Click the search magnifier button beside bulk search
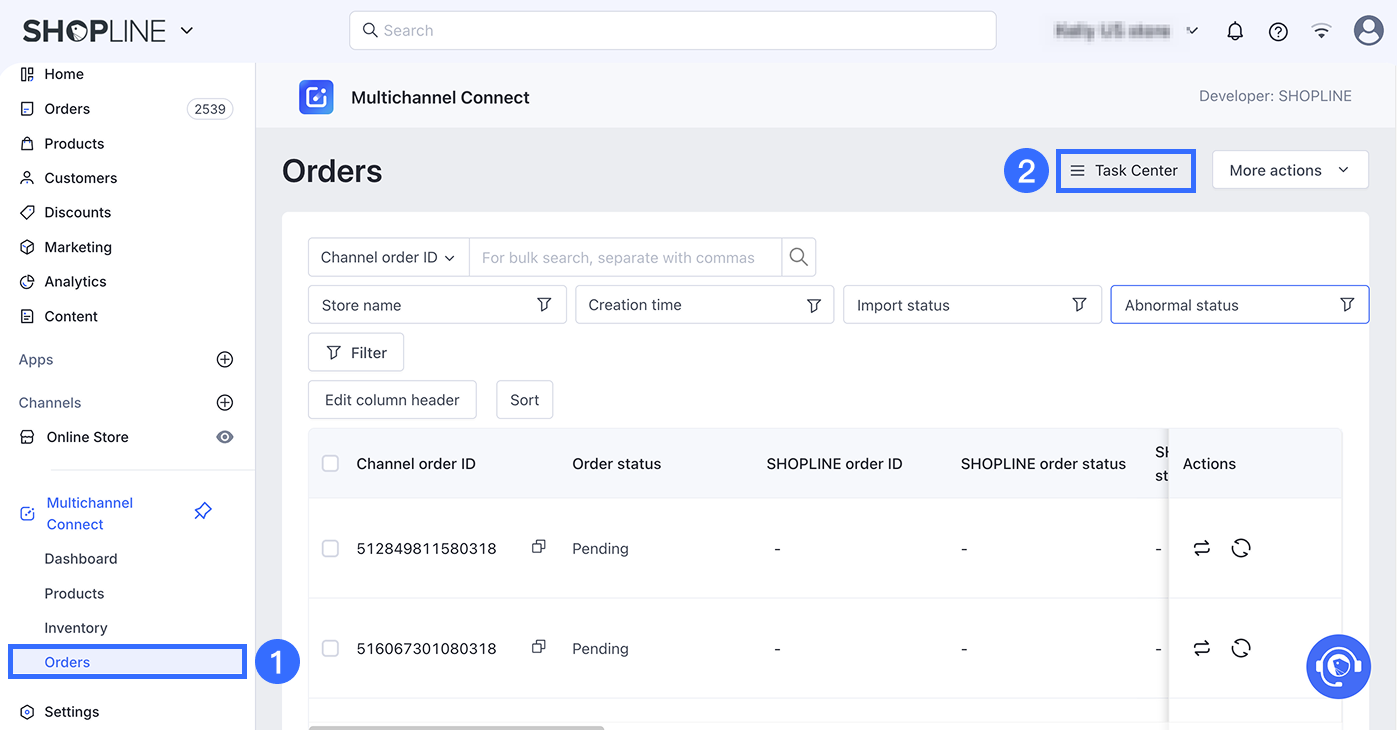1397x730 pixels. click(798, 257)
